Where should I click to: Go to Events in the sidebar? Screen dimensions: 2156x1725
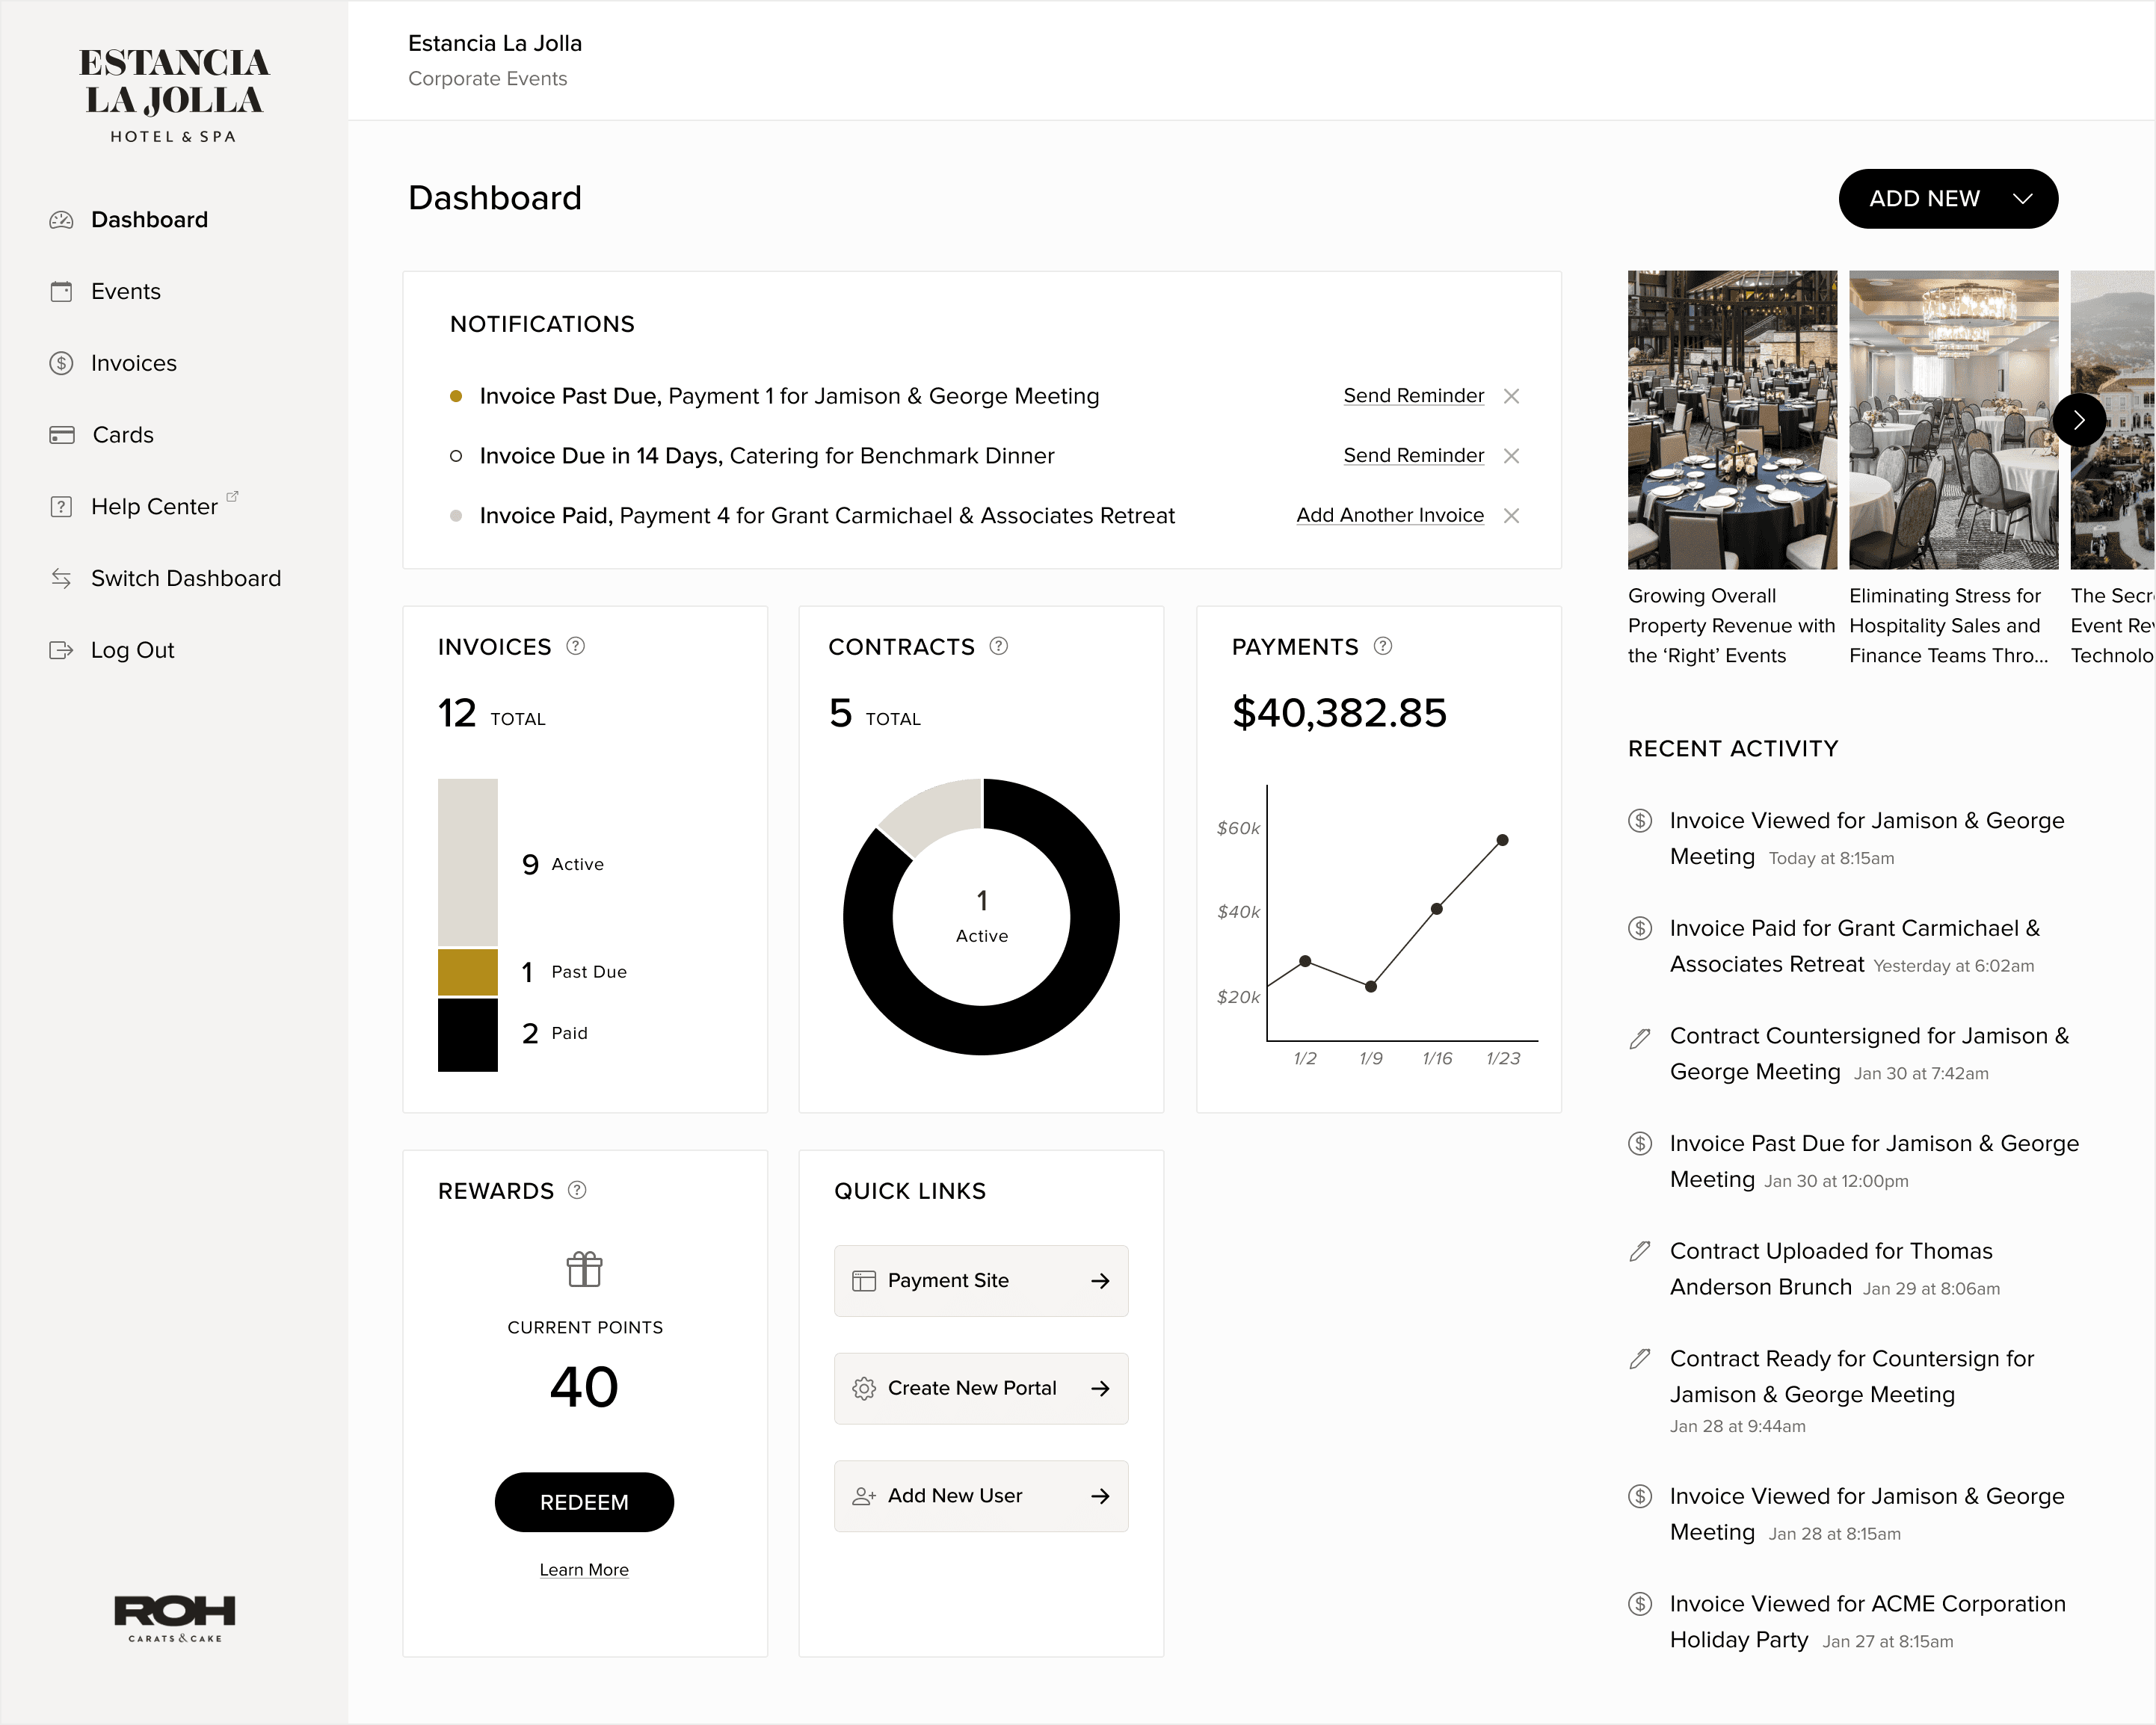(x=125, y=291)
